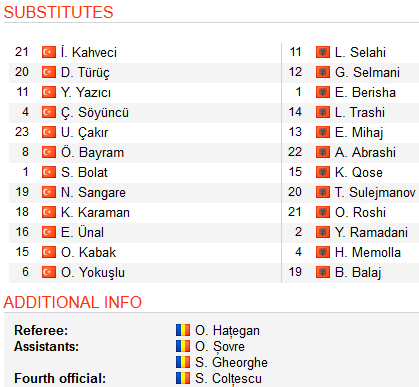The height and width of the screenshot is (387, 419).
Task: Click Turkey flag beside Ç. Söyüncü
Action: pos(49,112)
